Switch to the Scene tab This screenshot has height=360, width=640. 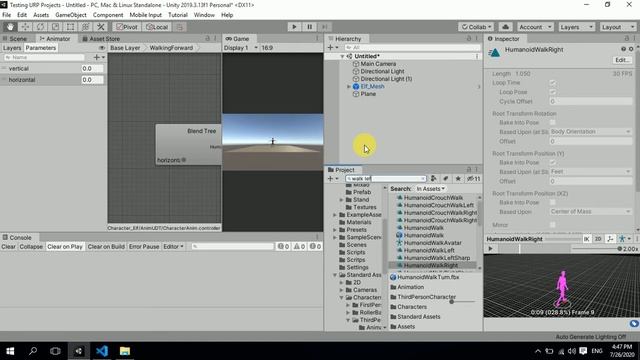tap(16, 39)
